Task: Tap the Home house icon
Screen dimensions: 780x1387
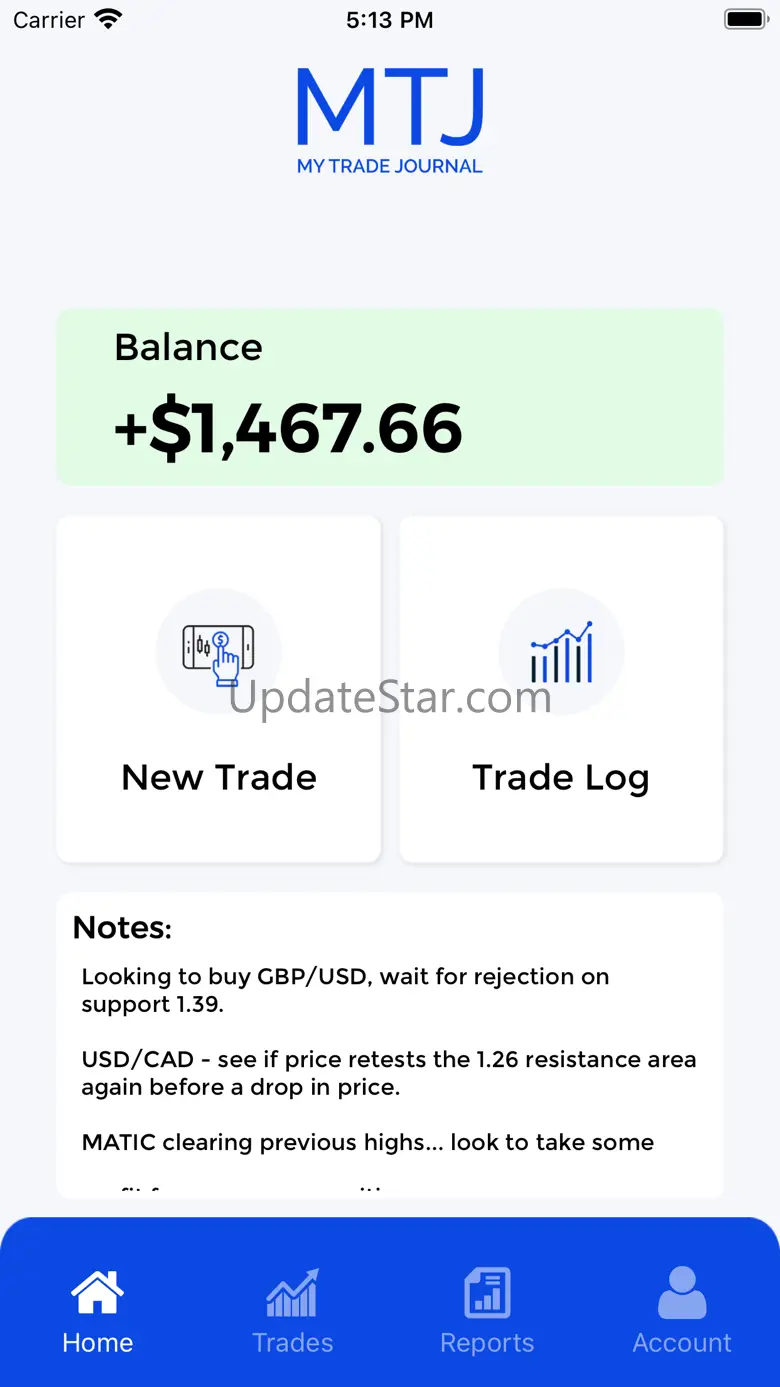Action: pos(97,1292)
